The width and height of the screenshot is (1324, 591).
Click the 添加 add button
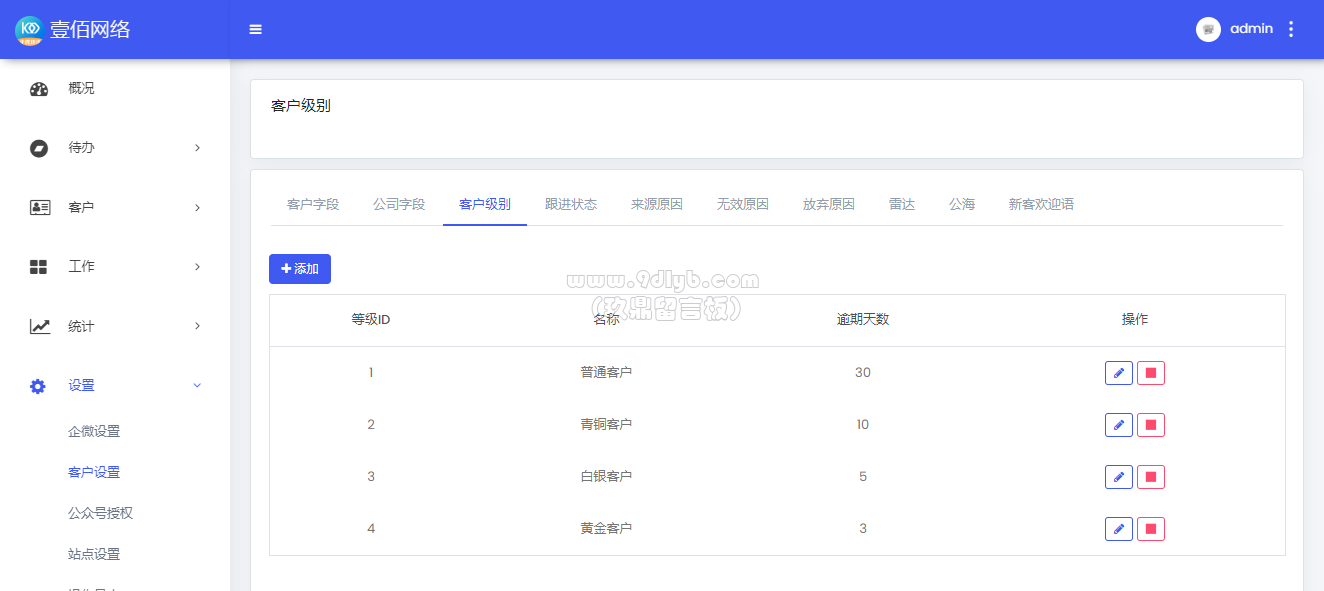(x=300, y=269)
